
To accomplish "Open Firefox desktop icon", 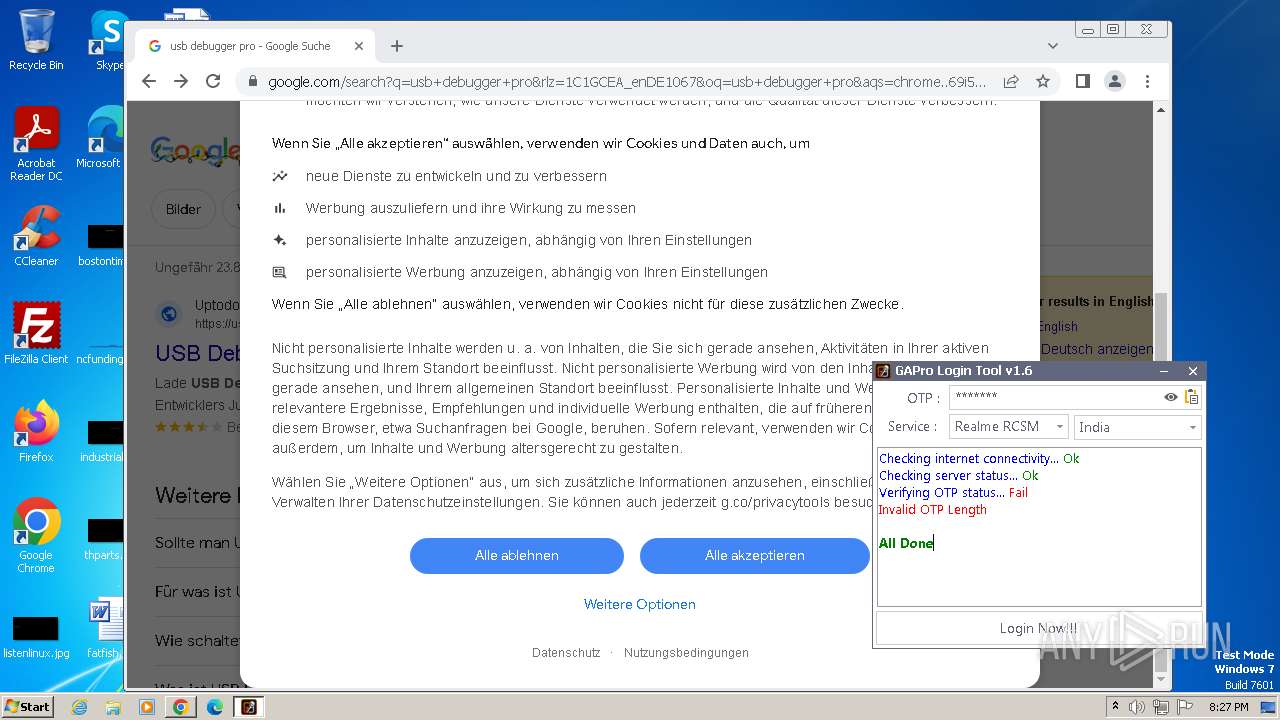I will [36, 432].
